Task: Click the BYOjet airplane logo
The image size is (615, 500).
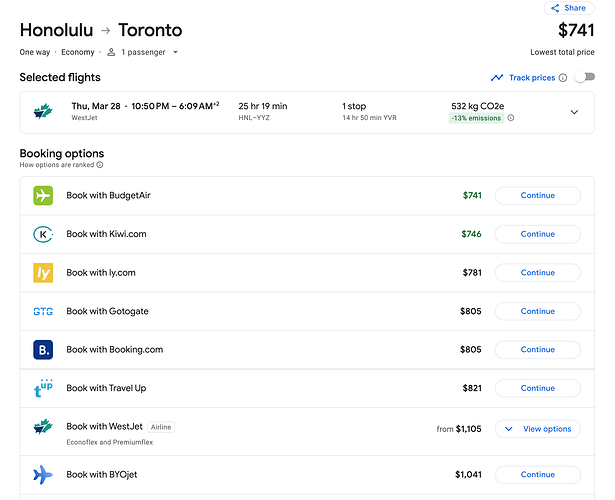Action: [43, 475]
